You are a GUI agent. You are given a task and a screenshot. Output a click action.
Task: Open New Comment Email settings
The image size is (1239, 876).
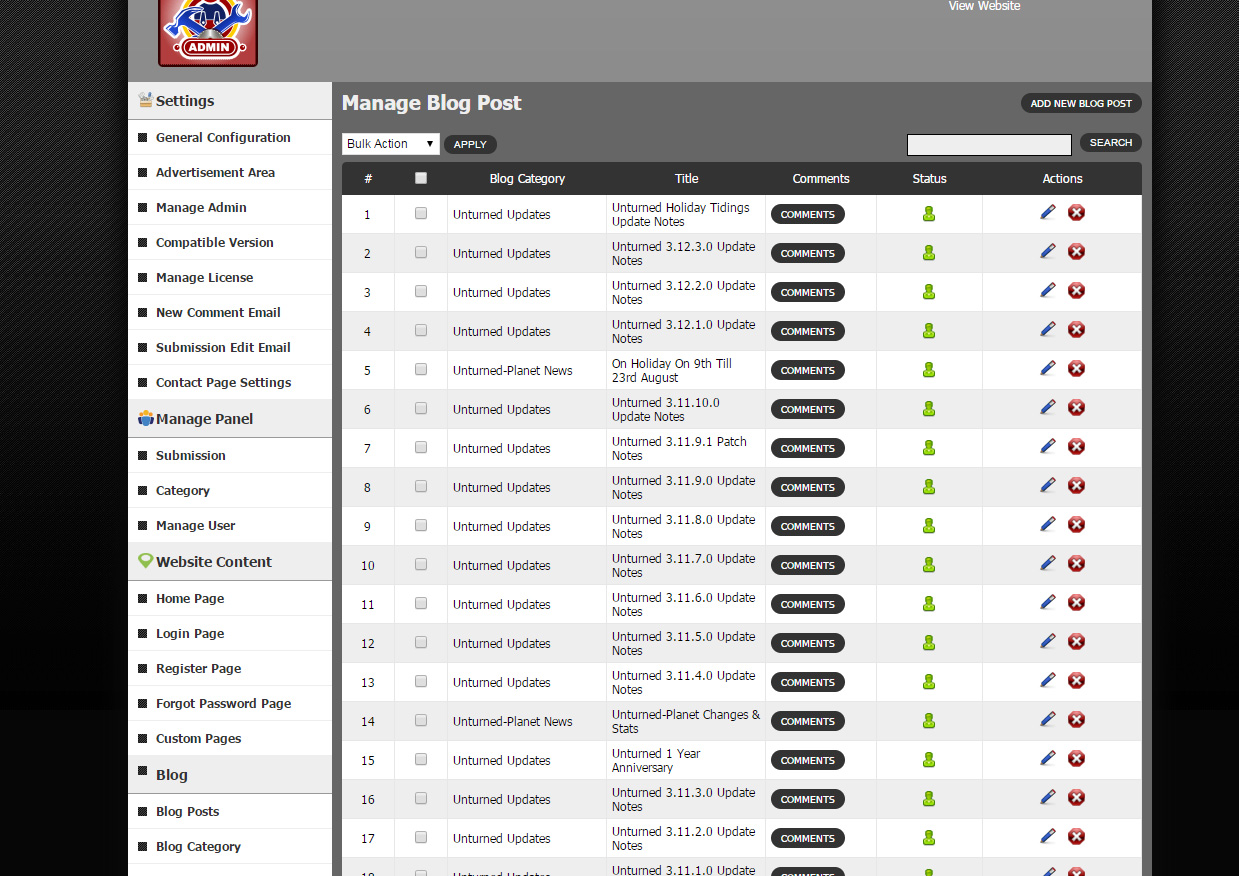[x=218, y=312]
